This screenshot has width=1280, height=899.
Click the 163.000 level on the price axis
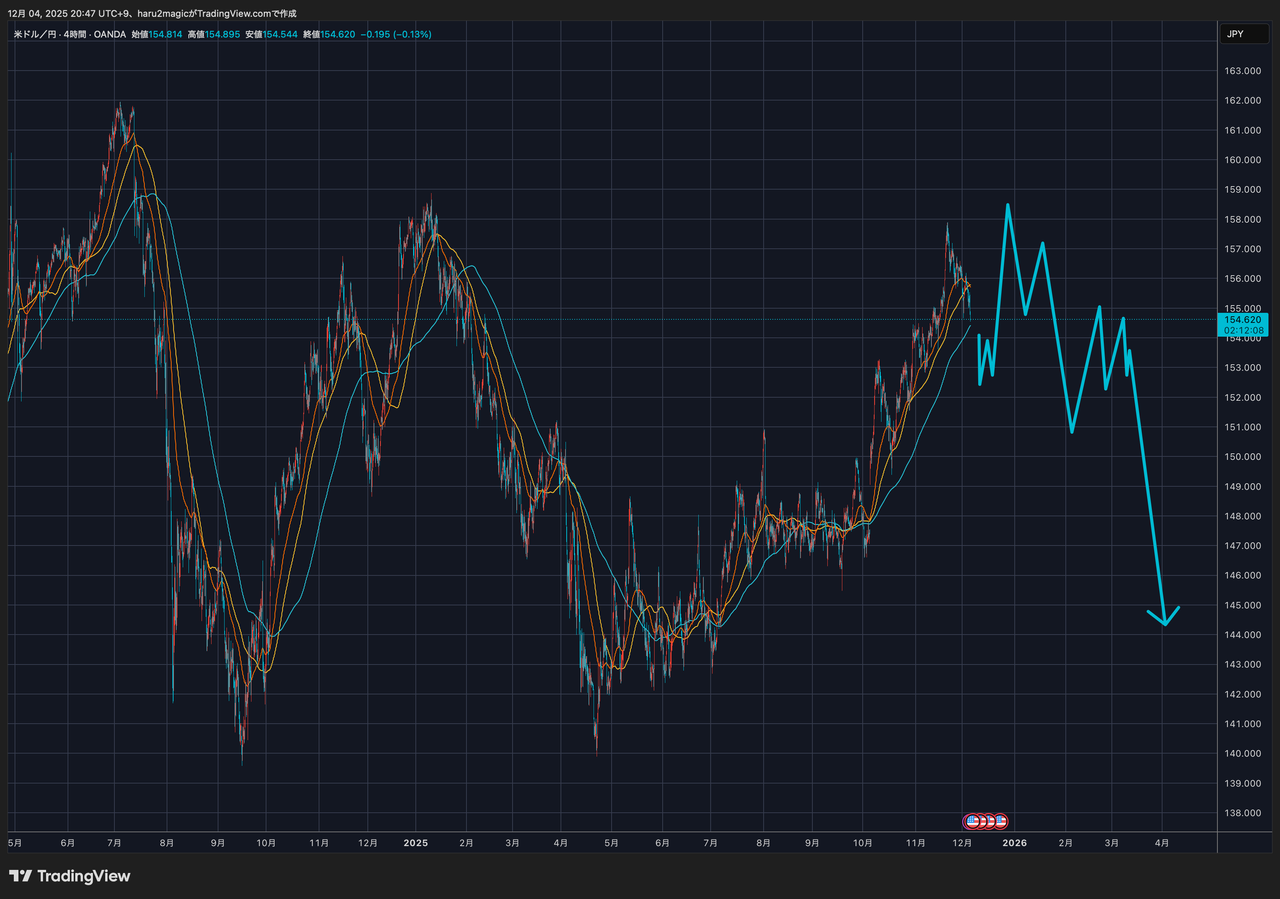click(1240, 71)
